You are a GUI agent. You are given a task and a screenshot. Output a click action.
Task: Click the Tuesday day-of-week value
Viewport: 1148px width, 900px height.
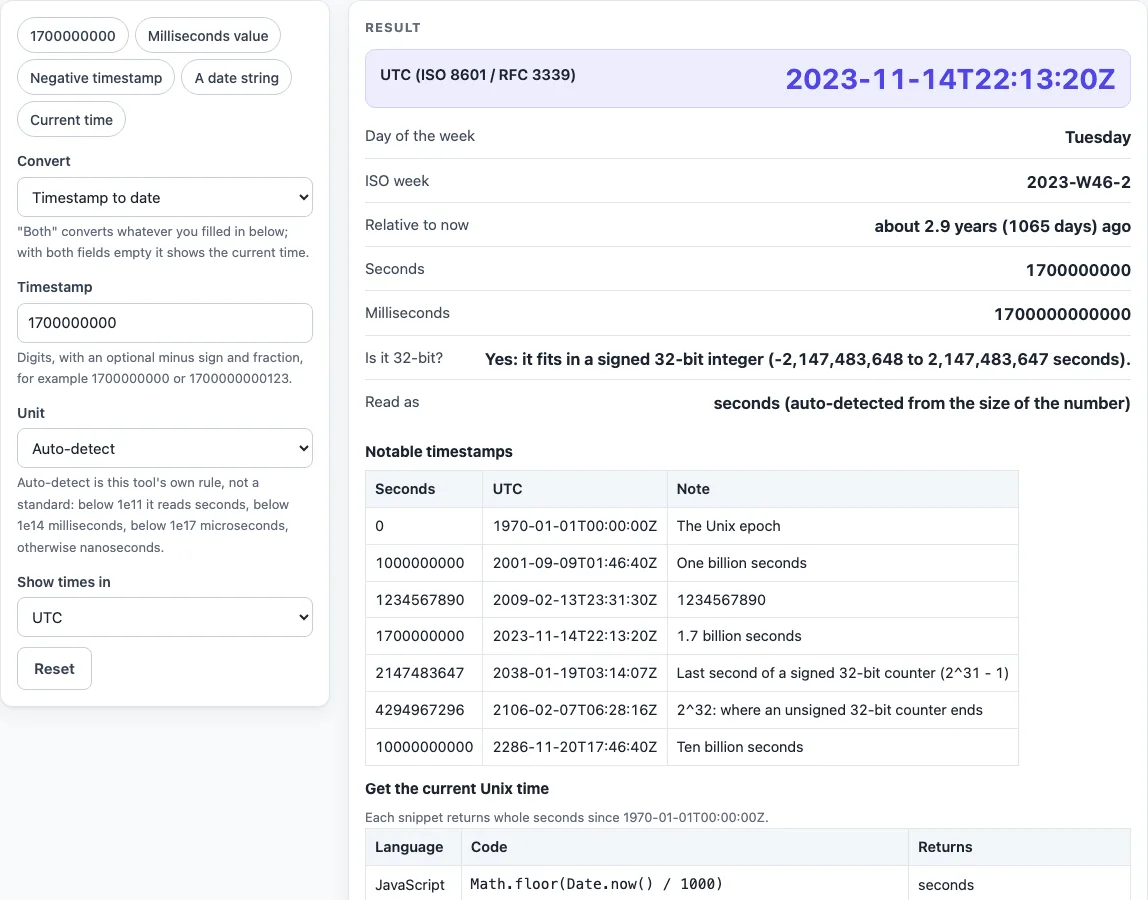pos(1097,137)
